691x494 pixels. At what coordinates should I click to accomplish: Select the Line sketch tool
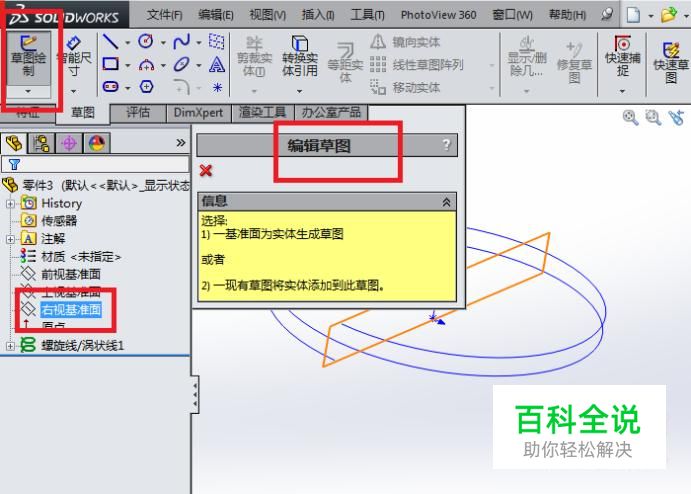110,41
